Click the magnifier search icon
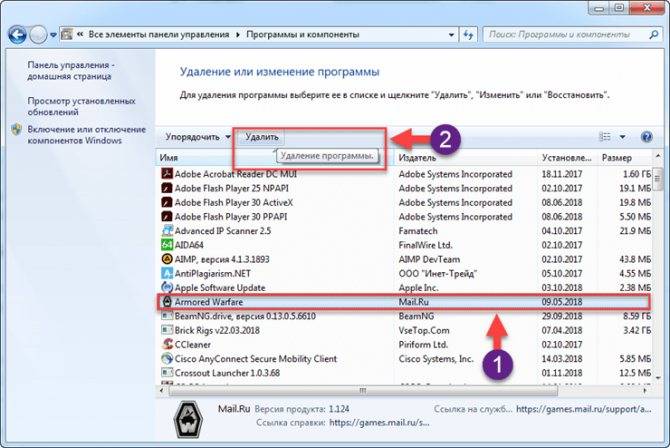 [653, 35]
